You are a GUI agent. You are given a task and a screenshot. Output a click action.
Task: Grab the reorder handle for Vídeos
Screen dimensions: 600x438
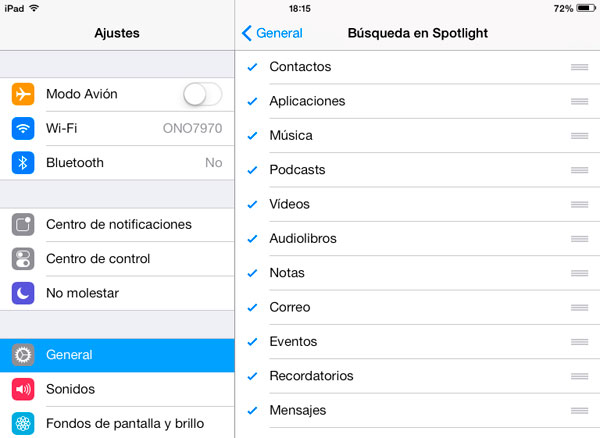tap(579, 204)
